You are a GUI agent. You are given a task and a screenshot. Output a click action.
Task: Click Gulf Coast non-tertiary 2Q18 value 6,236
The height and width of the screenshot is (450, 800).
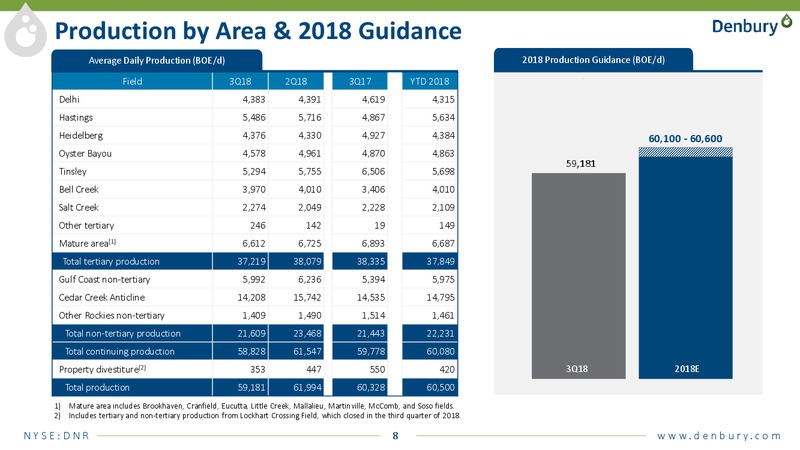310,280
